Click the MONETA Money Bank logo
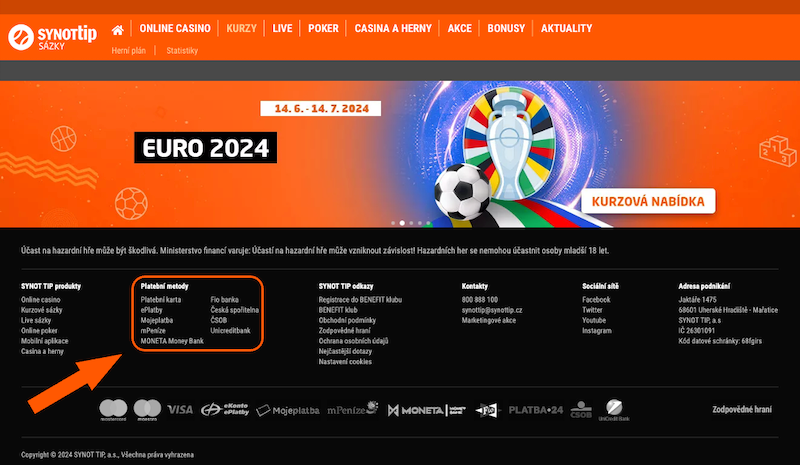 click(x=427, y=410)
